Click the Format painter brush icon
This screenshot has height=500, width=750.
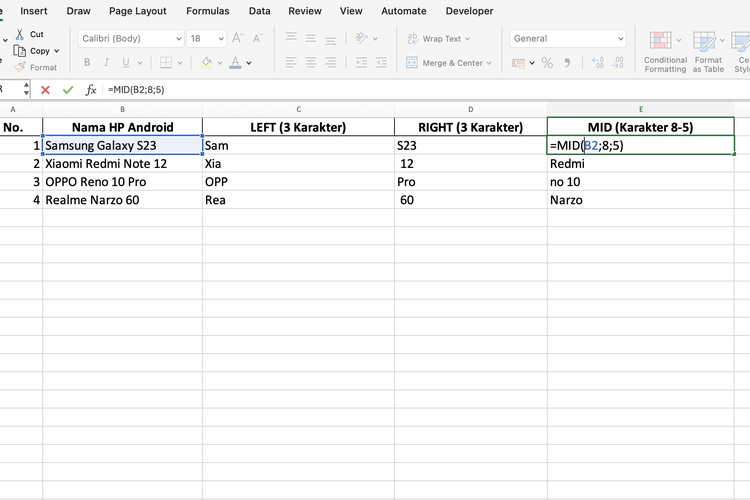click(x=20, y=67)
